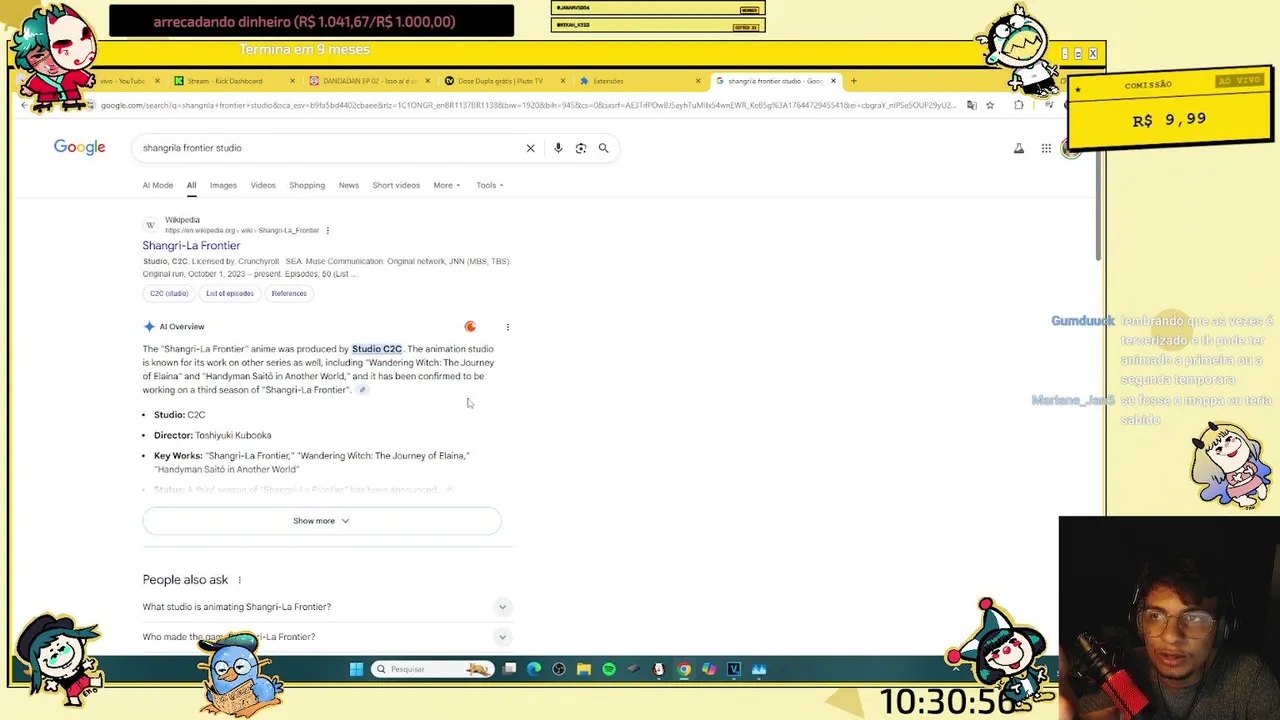Click the source link chip after overview paragraph
This screenshot has width=1280, height=720.
point(362,390)
